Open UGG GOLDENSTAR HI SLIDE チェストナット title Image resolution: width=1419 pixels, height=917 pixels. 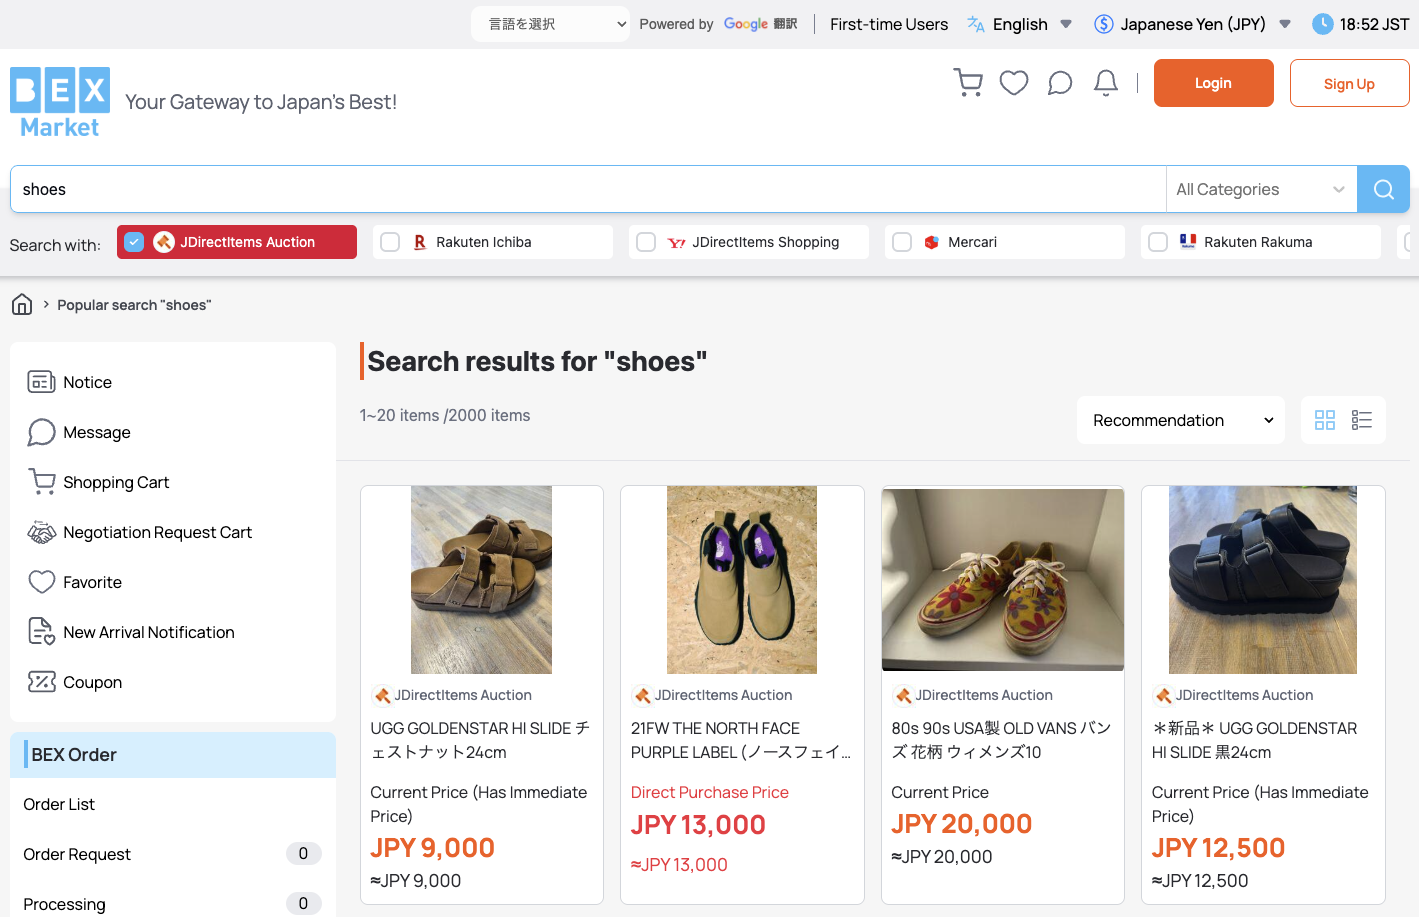[x=480, y=740]
